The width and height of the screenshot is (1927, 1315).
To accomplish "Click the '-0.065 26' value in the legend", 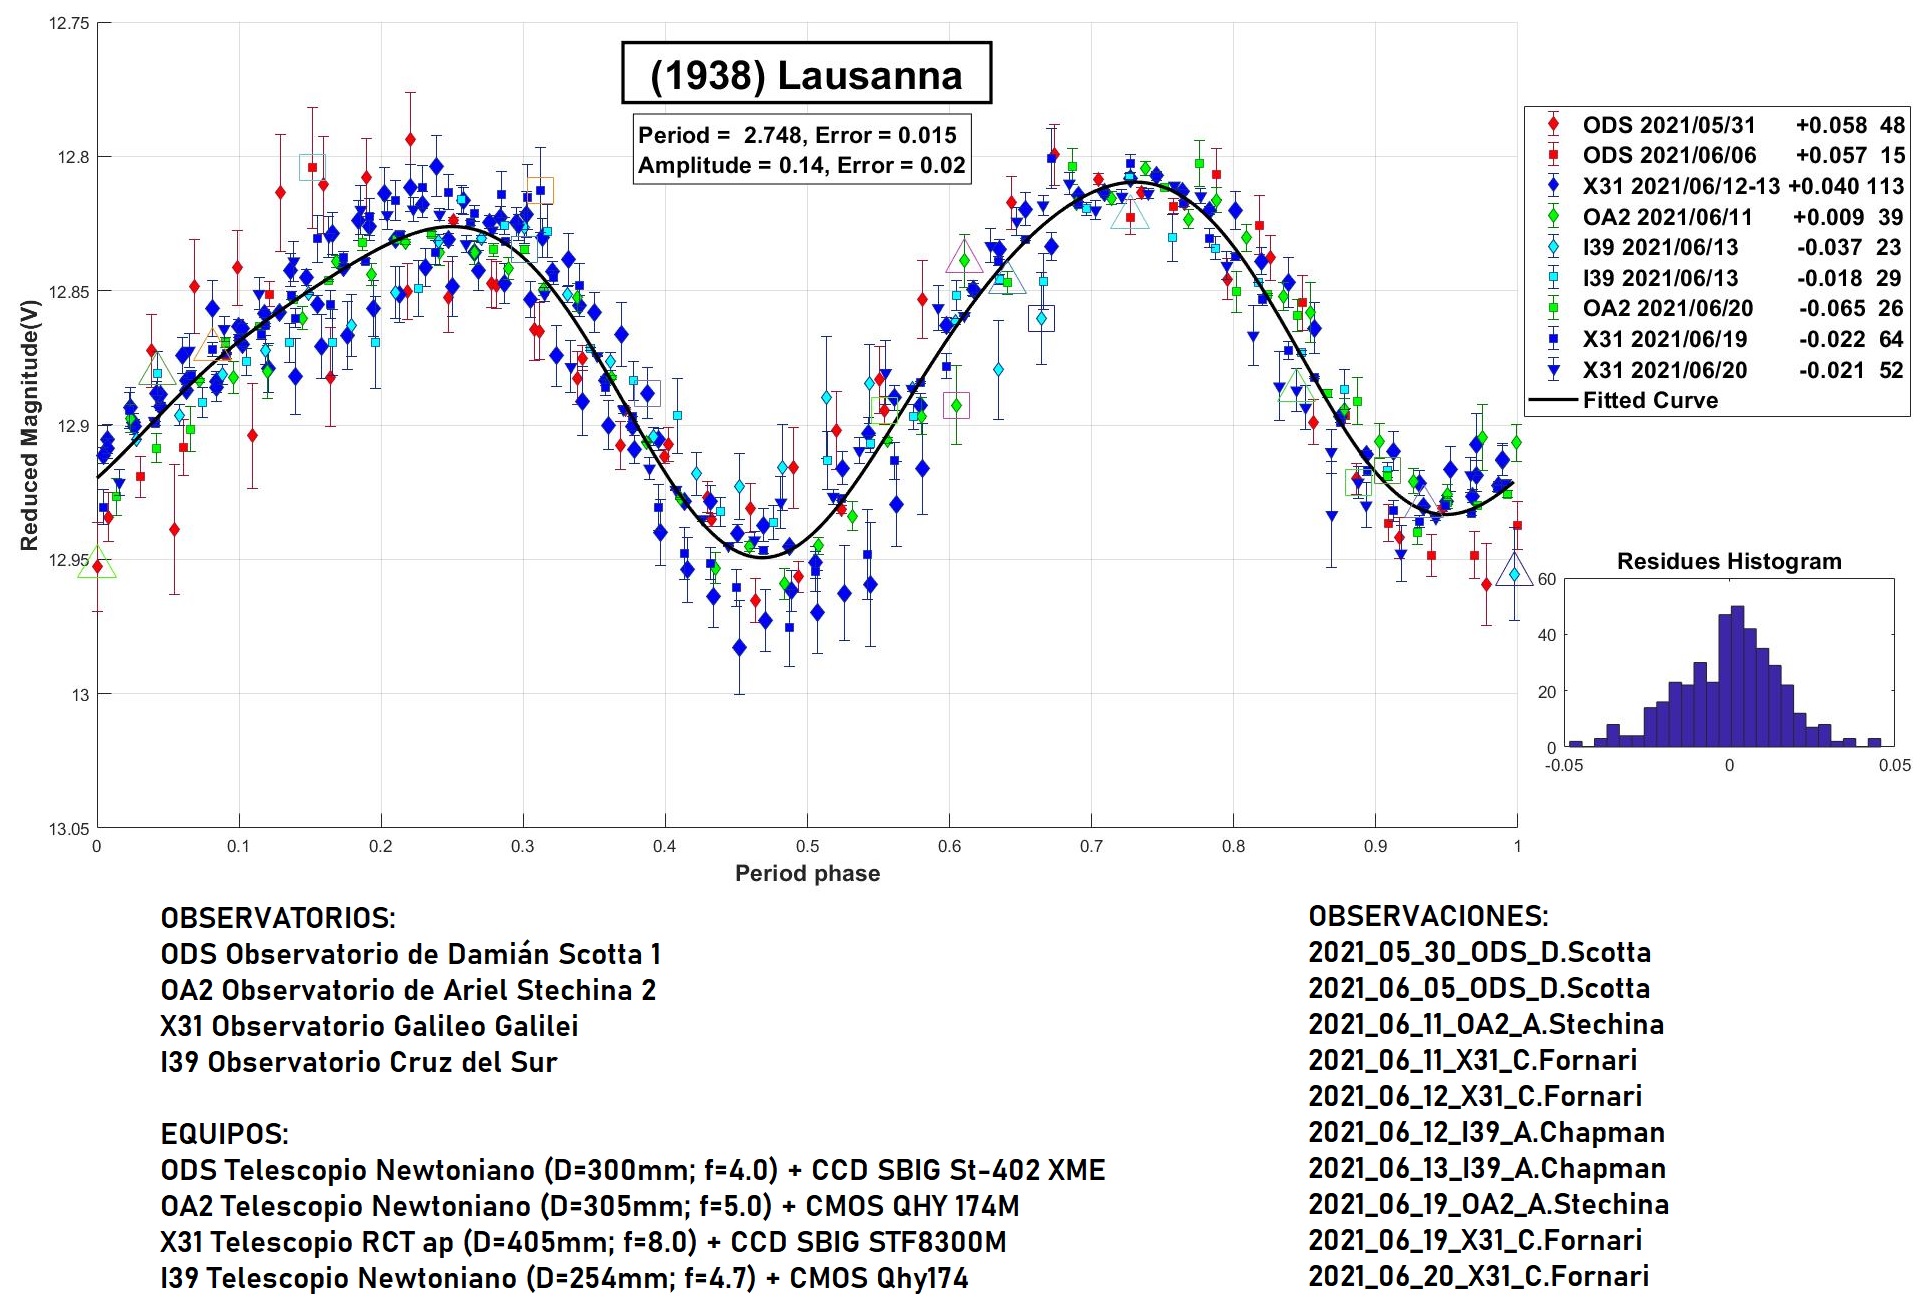I will point(1851,308).
